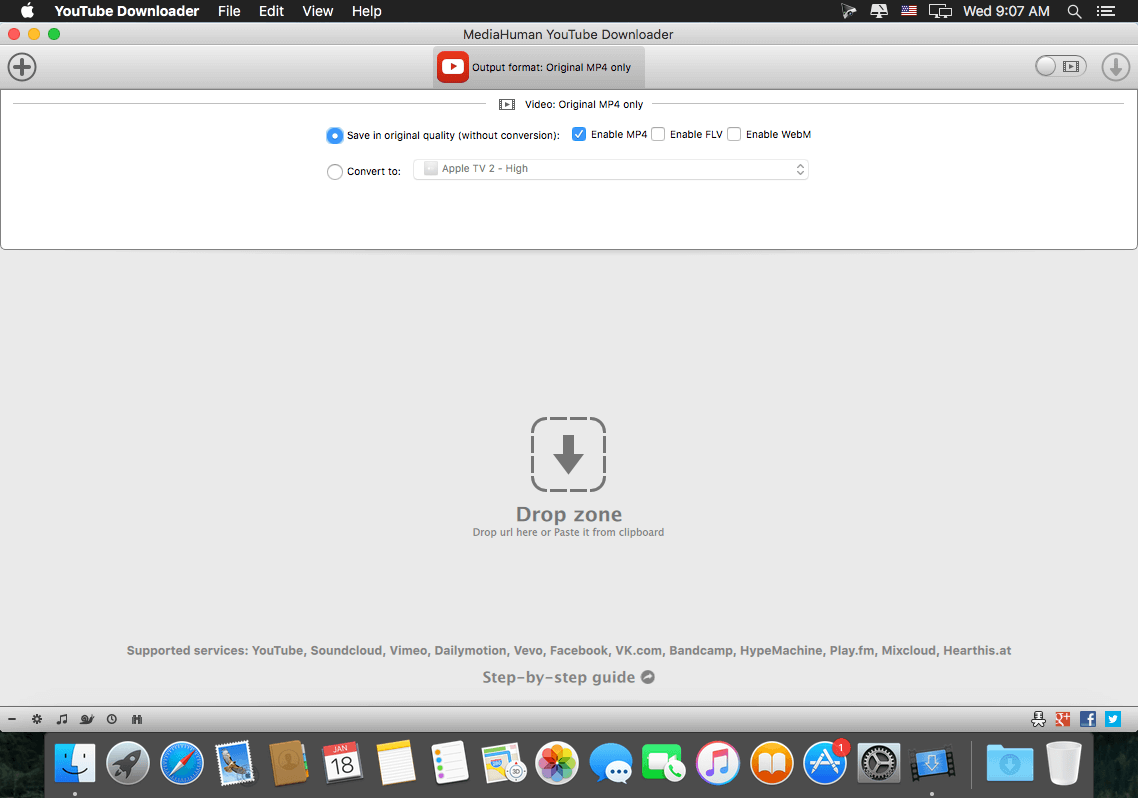Open Photos from the dock
The height and width of the screenshot is (798, 1138).
(x=557, y=763)
